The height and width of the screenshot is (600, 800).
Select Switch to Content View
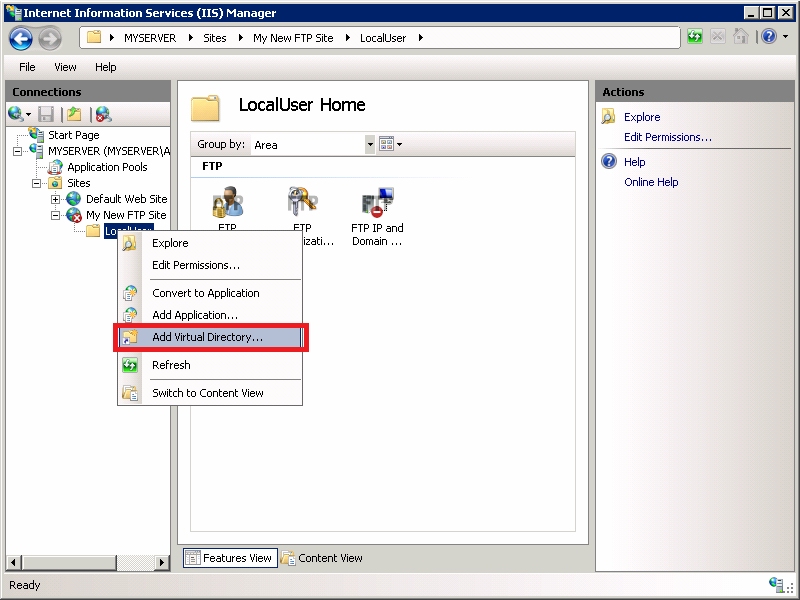point(210,393)
